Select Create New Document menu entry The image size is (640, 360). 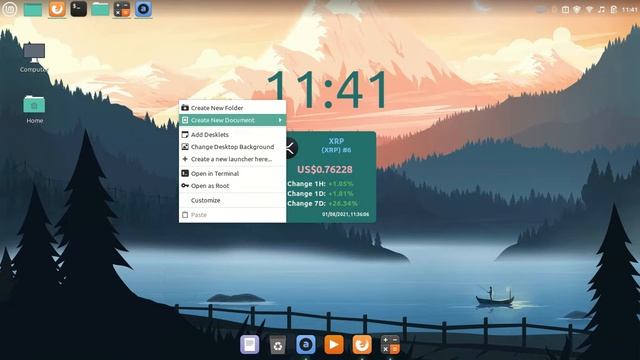pos(232,120)
